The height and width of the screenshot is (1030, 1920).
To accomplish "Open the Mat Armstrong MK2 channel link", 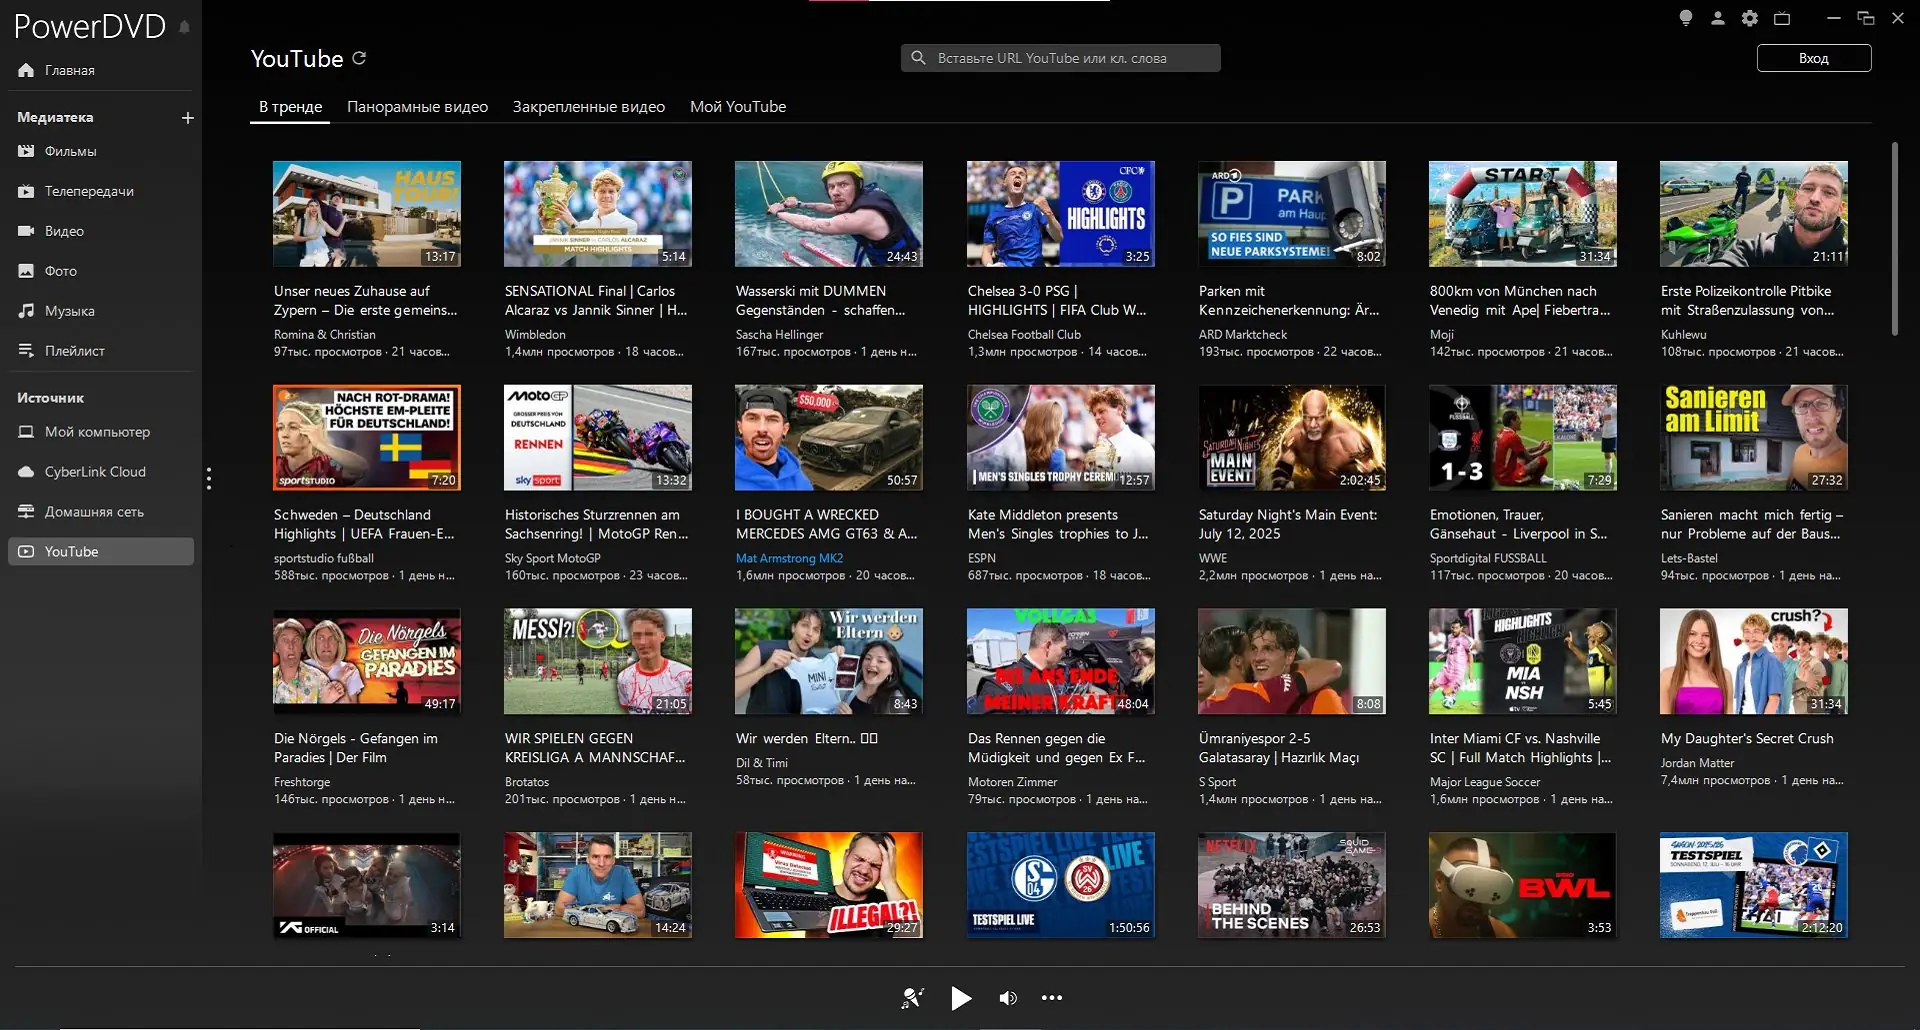I will [789, 558].
